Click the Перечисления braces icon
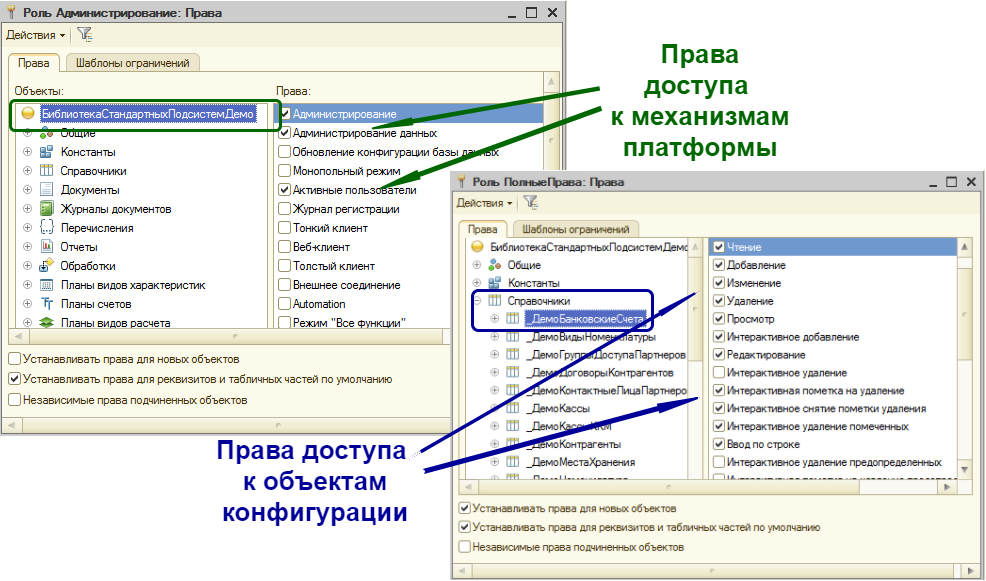This screenshot has height=581, width=986. 46,228
